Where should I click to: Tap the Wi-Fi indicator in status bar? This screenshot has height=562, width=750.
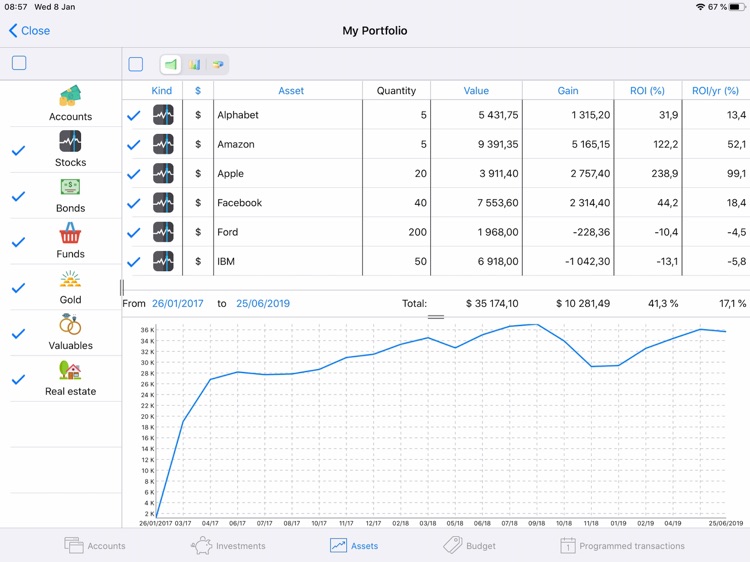pos(700,7)
